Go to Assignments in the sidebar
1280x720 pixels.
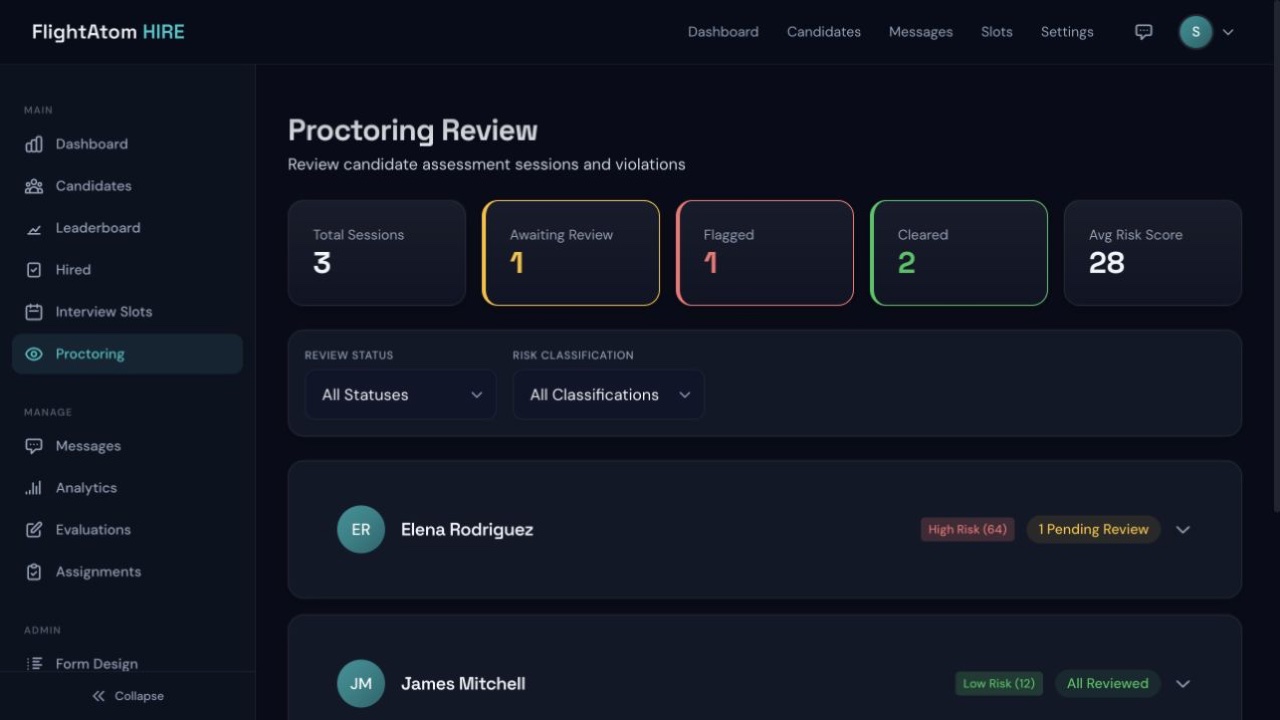(x=128, y=572)
